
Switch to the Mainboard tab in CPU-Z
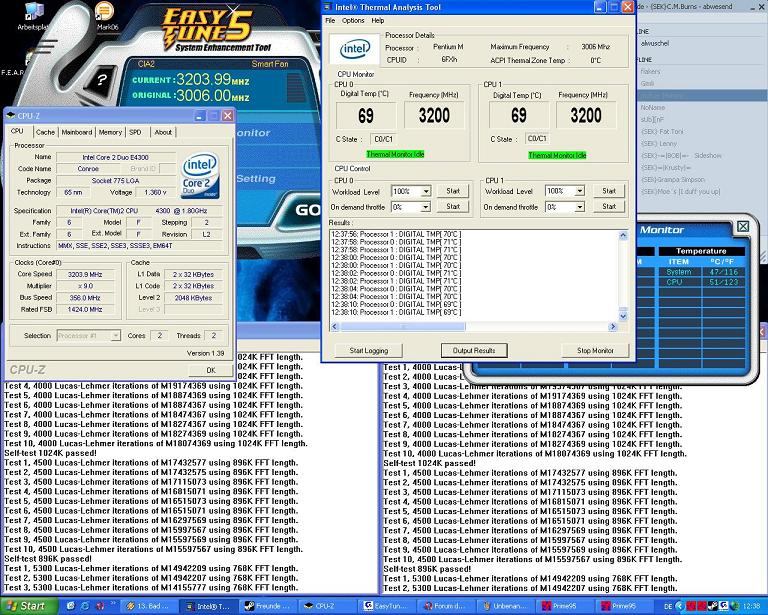(x=77, y=132)
